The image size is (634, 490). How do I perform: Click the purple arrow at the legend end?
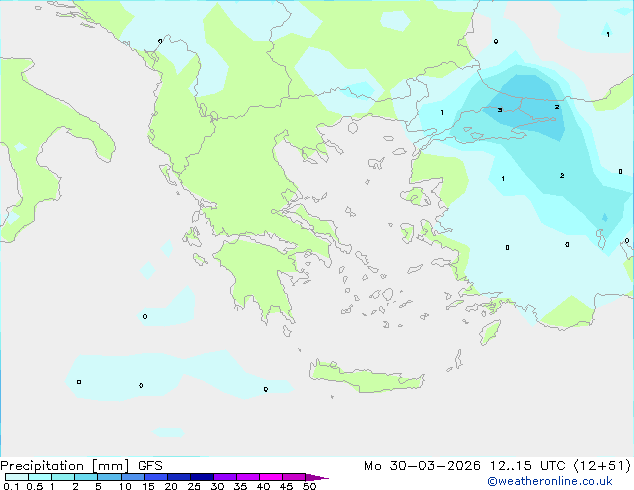pos(317,477)
